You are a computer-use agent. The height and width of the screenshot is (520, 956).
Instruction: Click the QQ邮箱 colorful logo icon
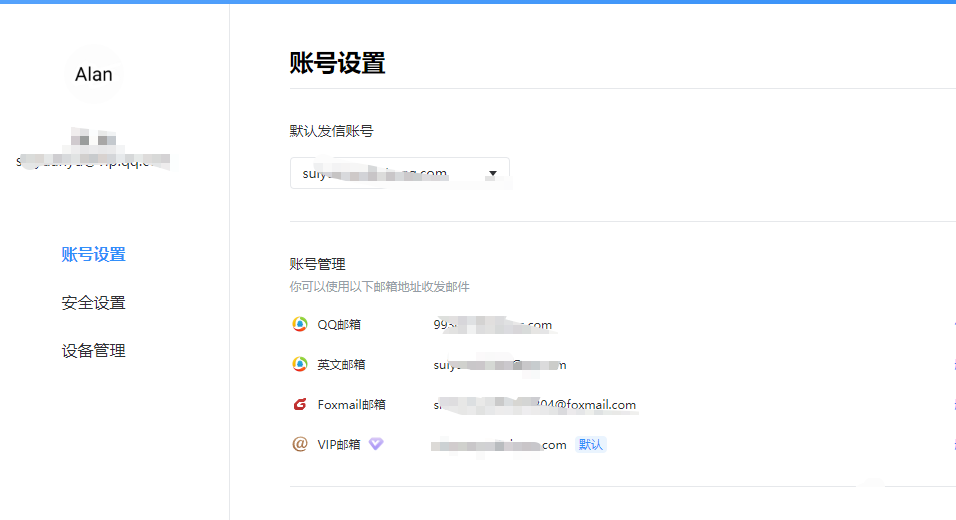pyautogui.click(x=299, y=324)
